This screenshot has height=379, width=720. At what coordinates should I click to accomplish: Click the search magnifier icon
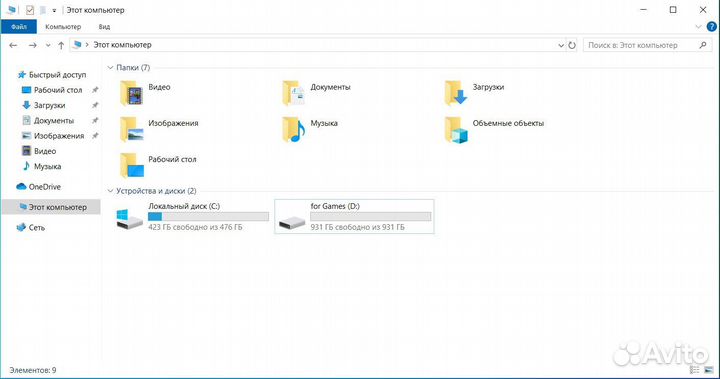(703, 45)
